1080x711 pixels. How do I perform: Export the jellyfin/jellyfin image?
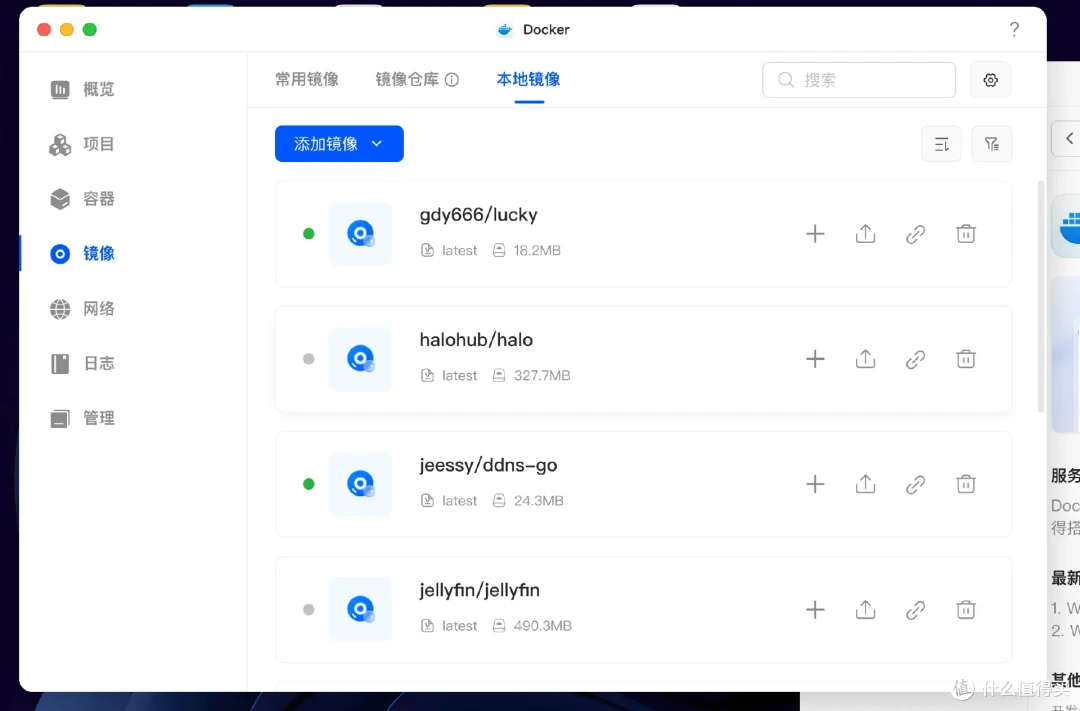(866, 610)
